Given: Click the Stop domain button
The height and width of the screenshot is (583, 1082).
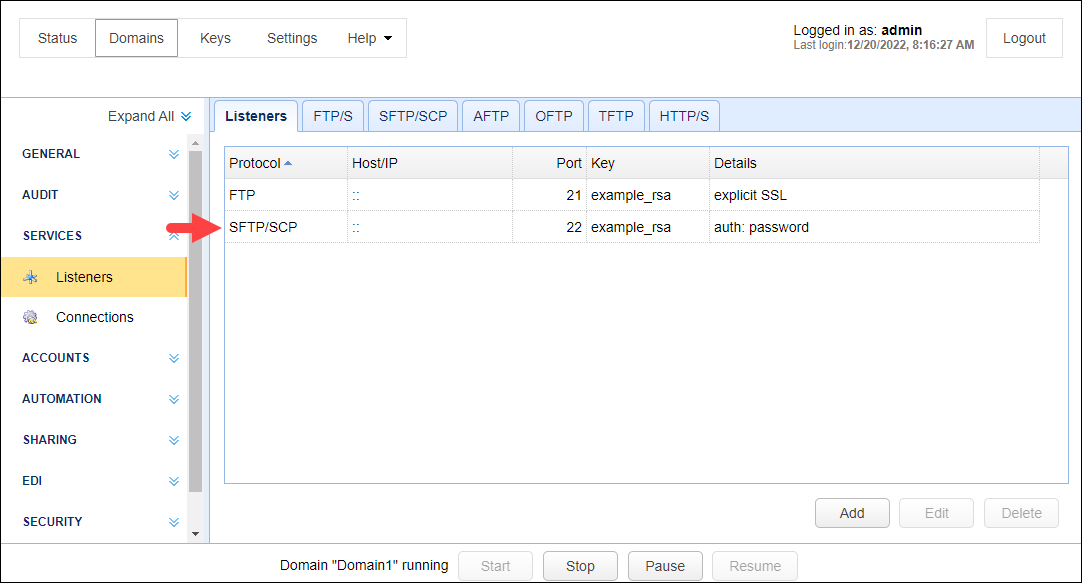Looking at the screenshot, I should click(580, 566).
